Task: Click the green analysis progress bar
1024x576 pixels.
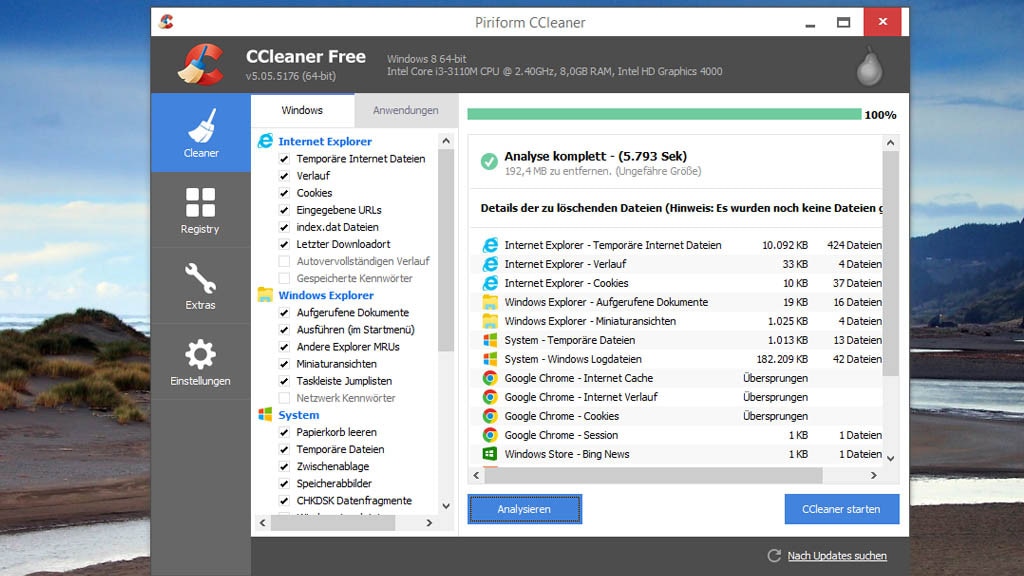Action: pos(664,114)
